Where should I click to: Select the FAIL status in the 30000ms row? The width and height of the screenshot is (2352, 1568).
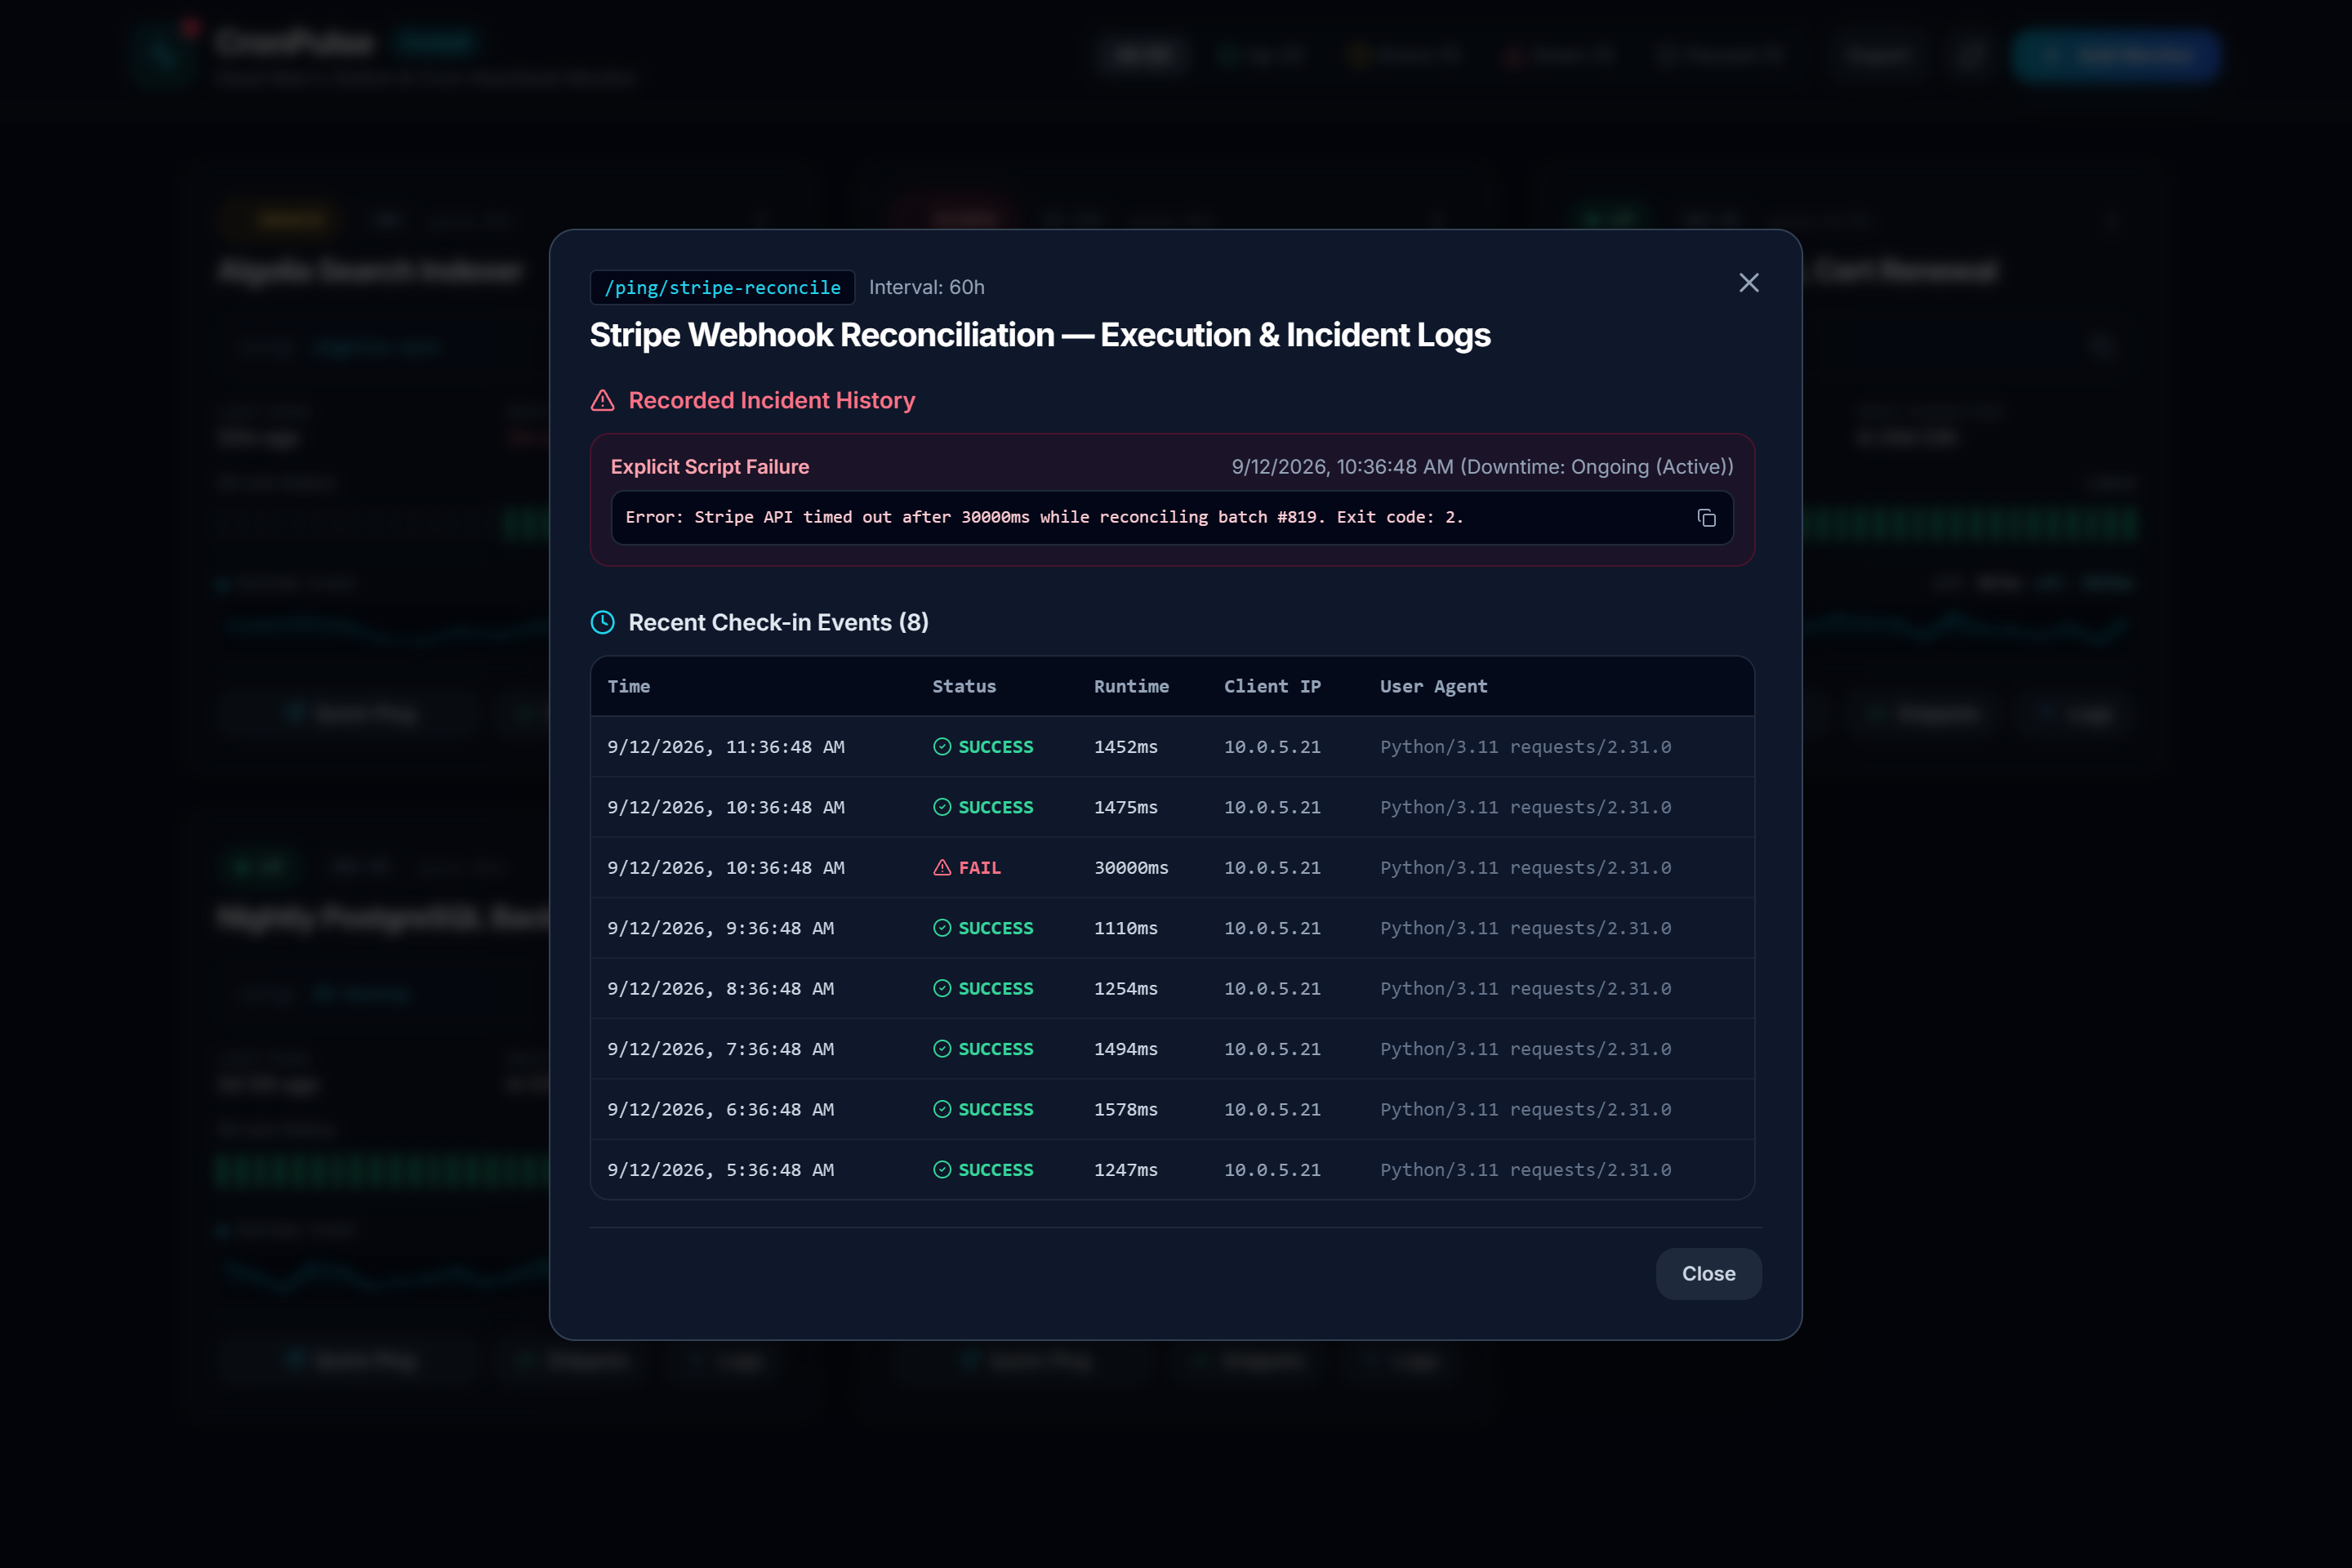point(979,867)
